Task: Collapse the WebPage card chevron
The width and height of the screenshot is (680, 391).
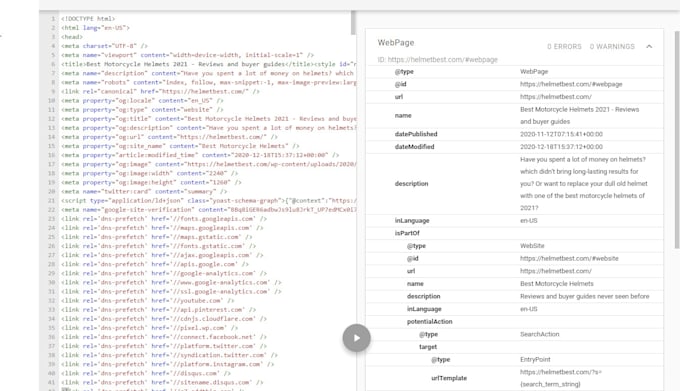Action: click(649, 46)
